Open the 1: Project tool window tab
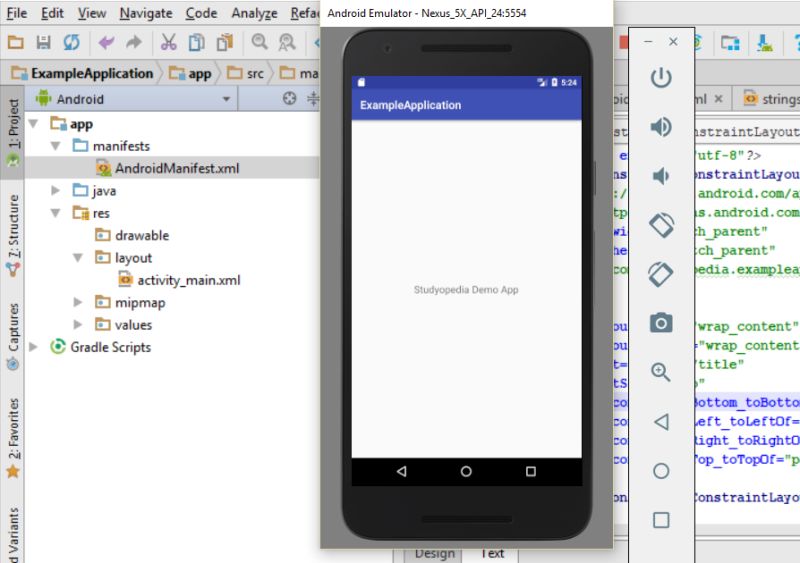Viewport: 800px width, 563px height. 13,132
